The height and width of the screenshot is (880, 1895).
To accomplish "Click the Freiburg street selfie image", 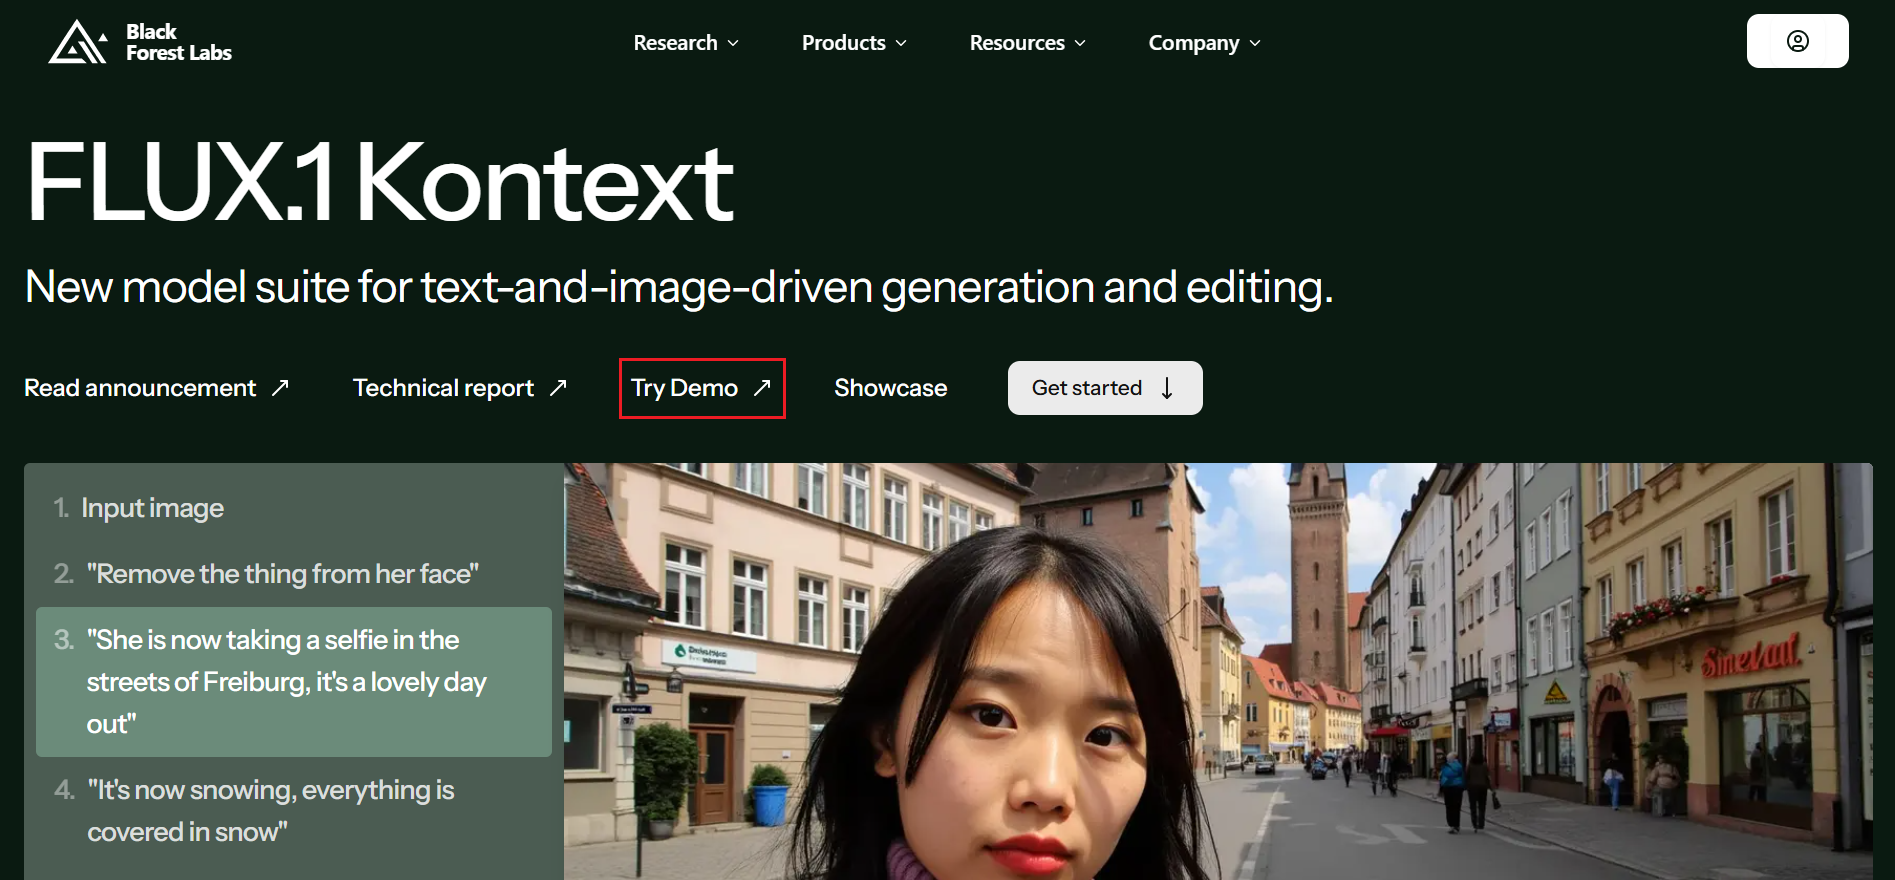I will click(1218, 671).
